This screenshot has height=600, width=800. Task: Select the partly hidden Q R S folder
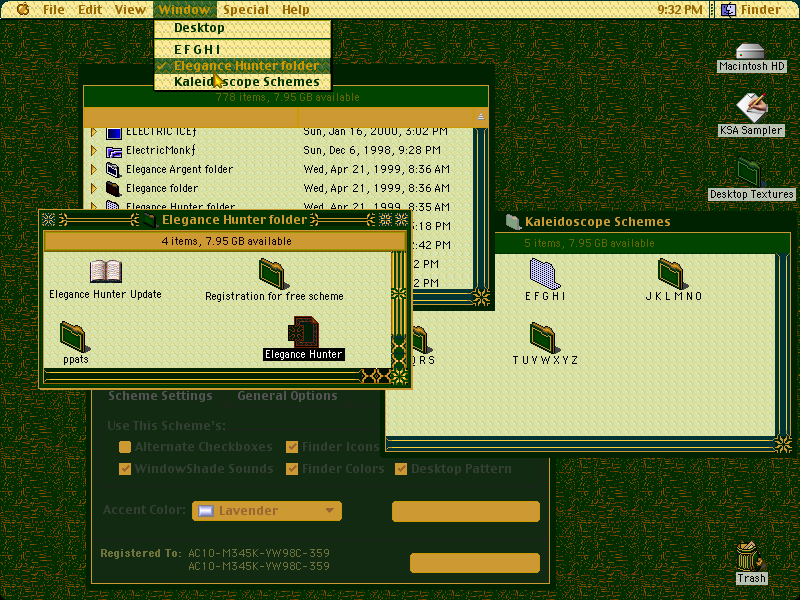pos(421,341)
